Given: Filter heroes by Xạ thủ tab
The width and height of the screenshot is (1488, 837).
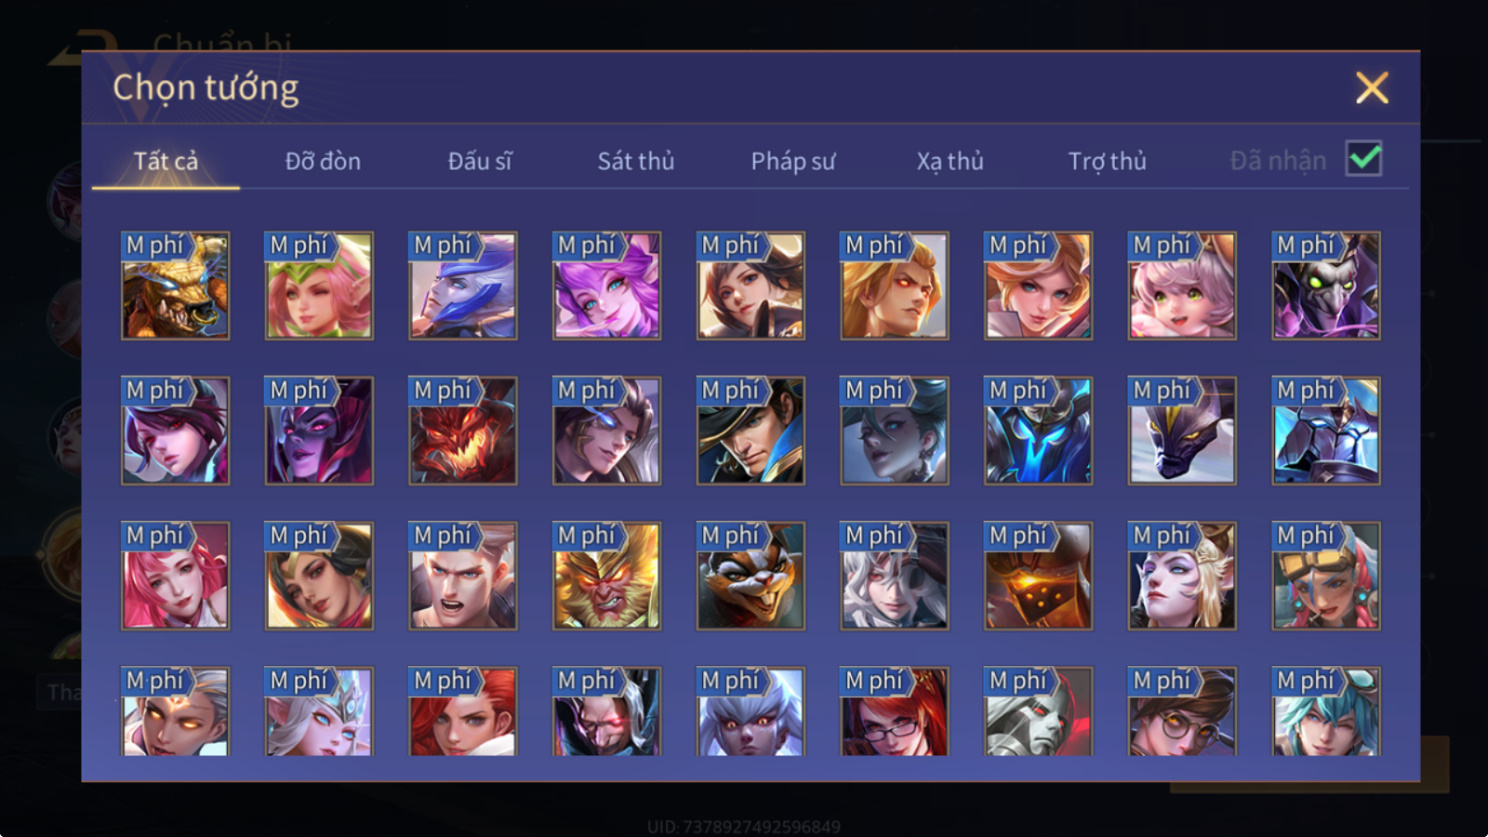Looking at the screenshot, I should tap(950, 161).
